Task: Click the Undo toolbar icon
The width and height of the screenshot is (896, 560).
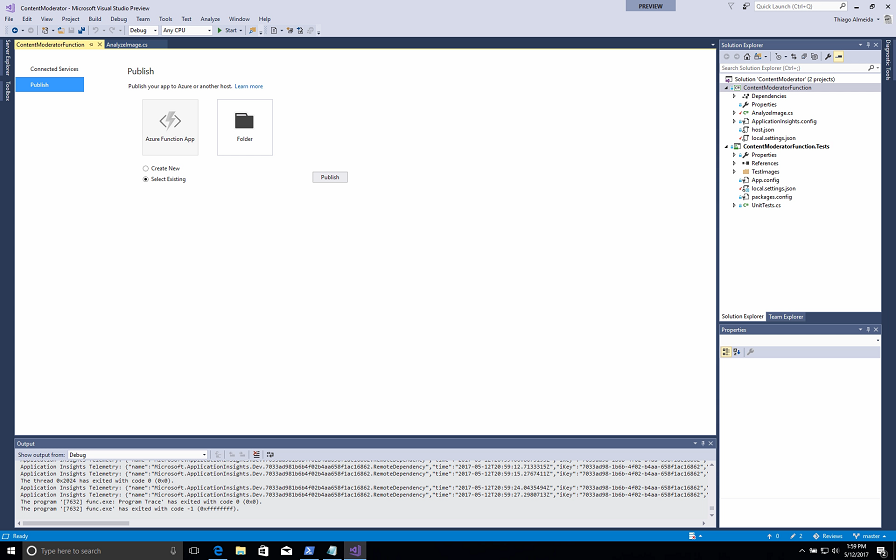Action: (95, 30)
